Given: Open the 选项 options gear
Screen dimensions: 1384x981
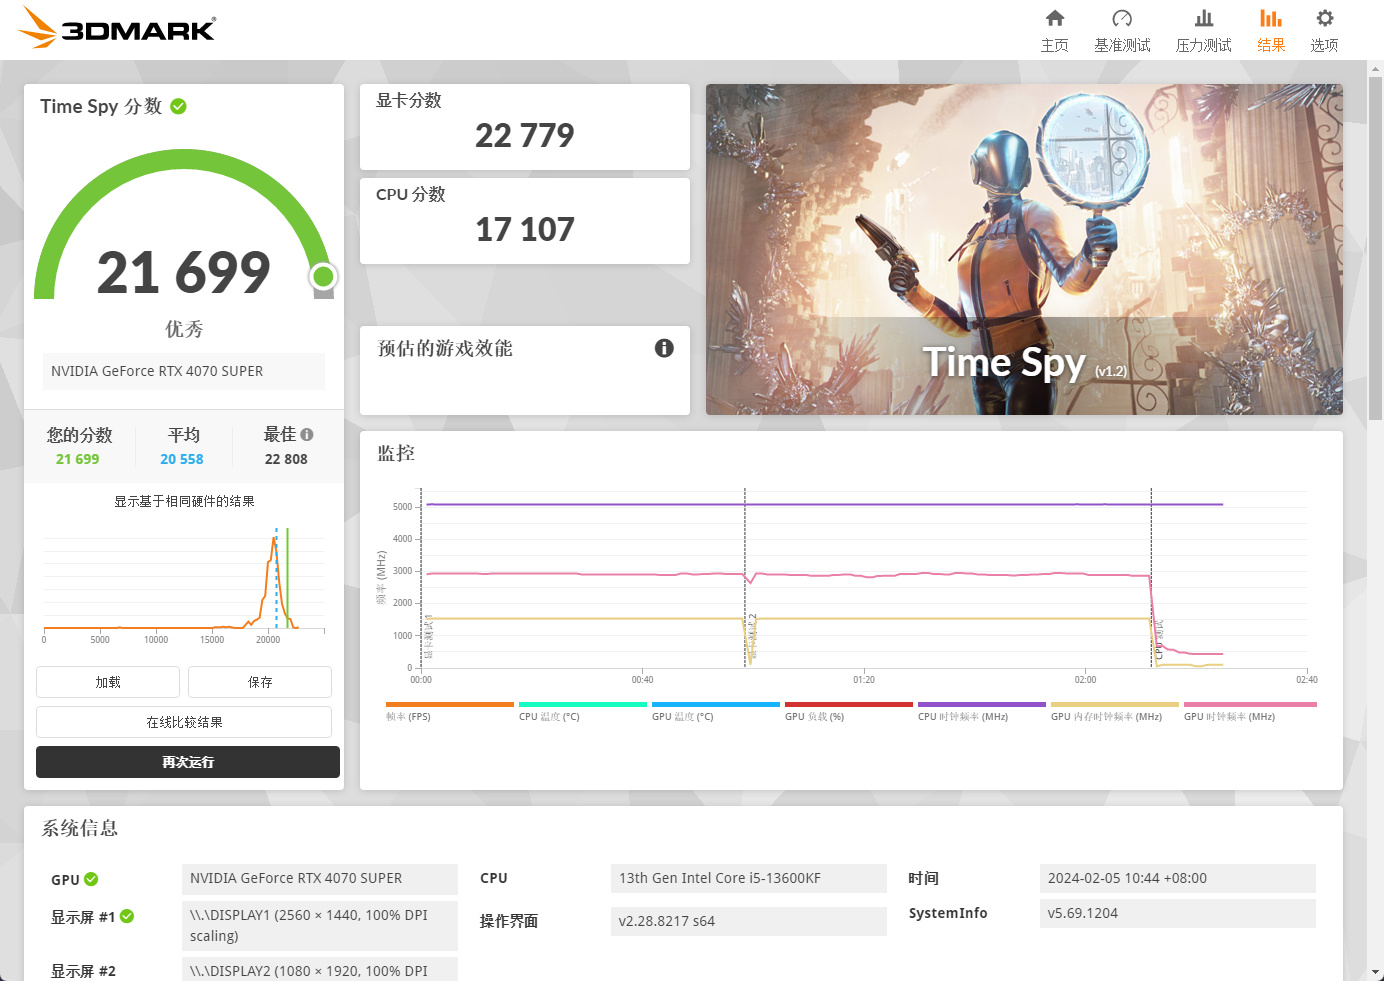Looking at the screenshot, I should 1324,30.
